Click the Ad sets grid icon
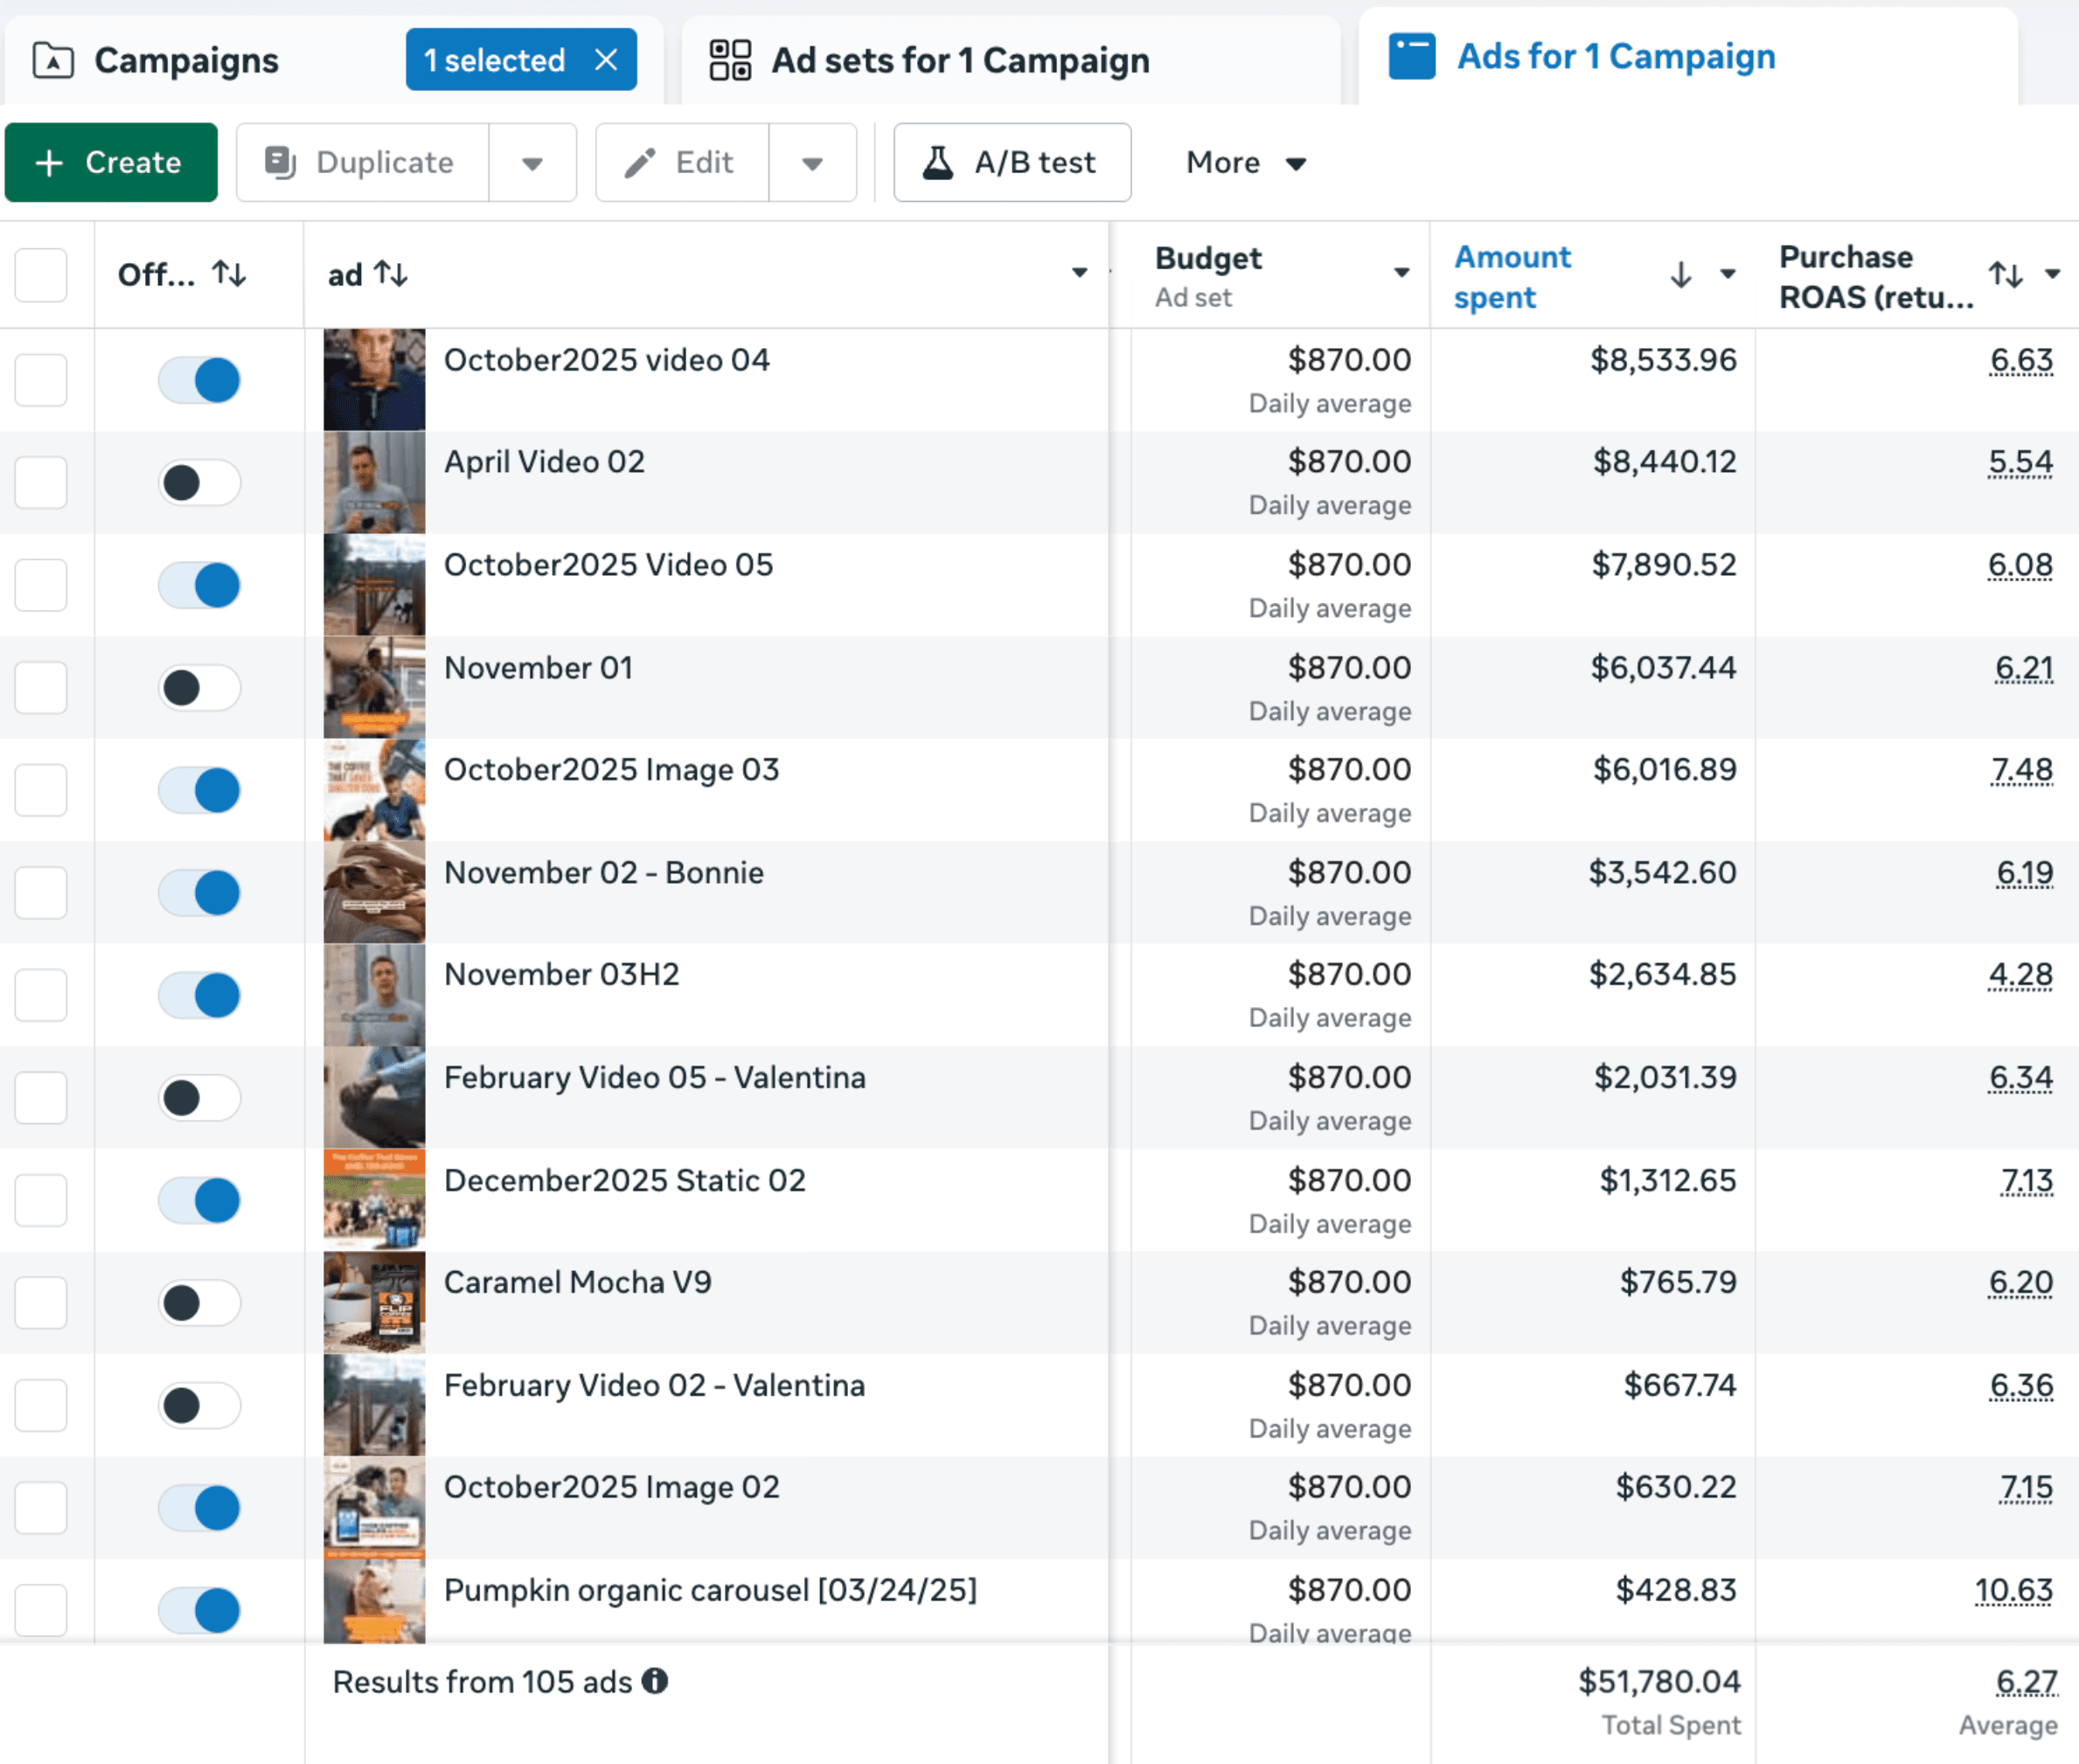This screenshot has width=2079, height=1764. click(730, 60)
